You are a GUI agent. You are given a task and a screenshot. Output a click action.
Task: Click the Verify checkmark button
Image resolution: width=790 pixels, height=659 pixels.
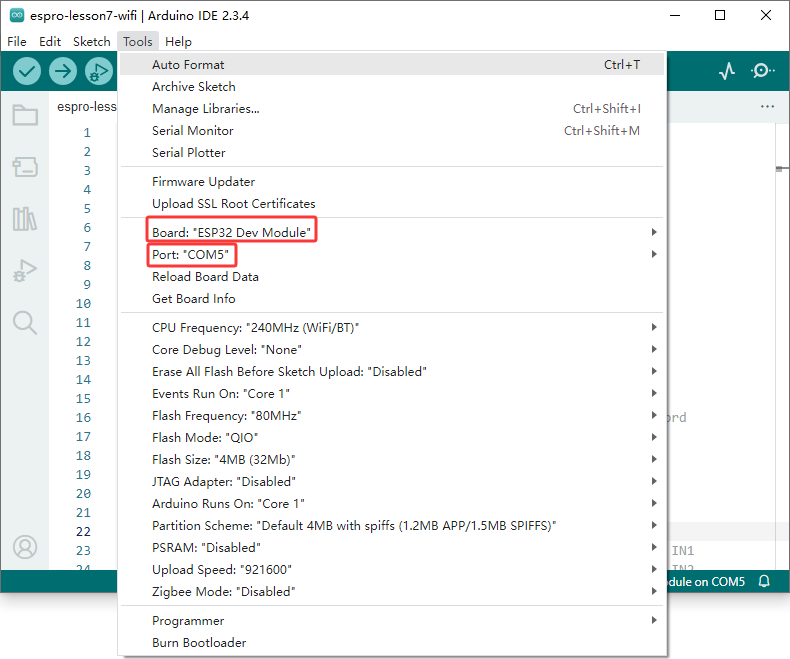27,71
